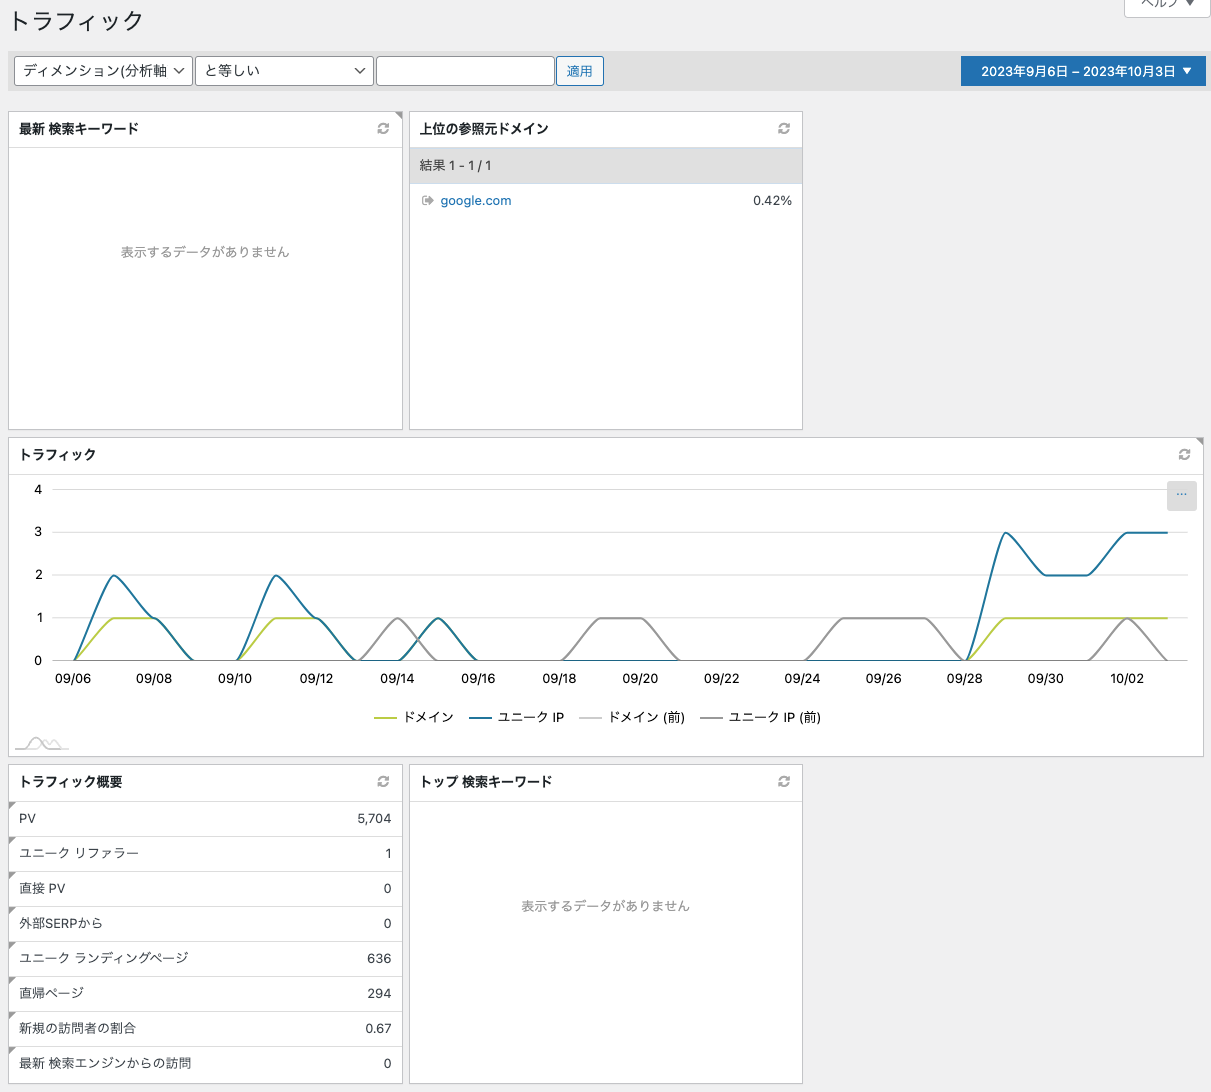The image size is (1211, 1092).
Task: Refresh the トップ 検索キーワード panel
Action: pyautogui.click(x=784, y=782)
